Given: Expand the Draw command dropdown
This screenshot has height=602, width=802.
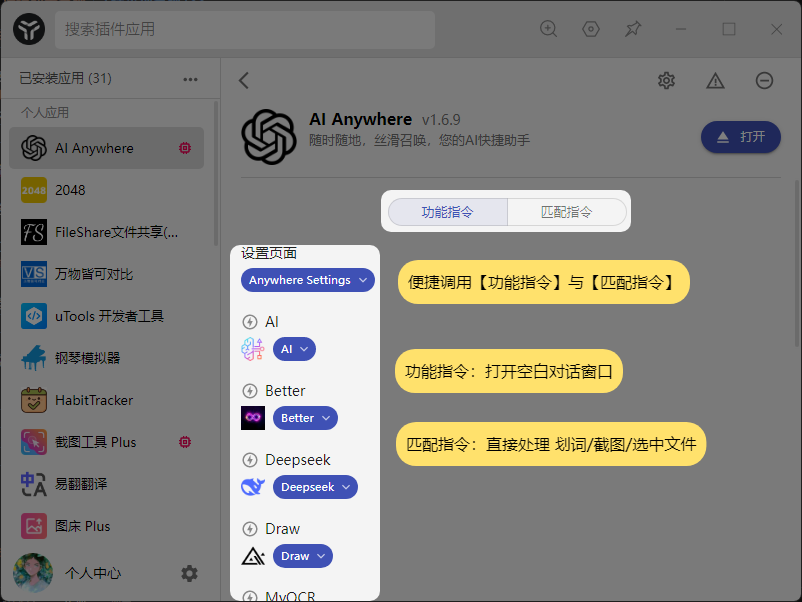Looking at the screenshot, I should pos(302,556).
